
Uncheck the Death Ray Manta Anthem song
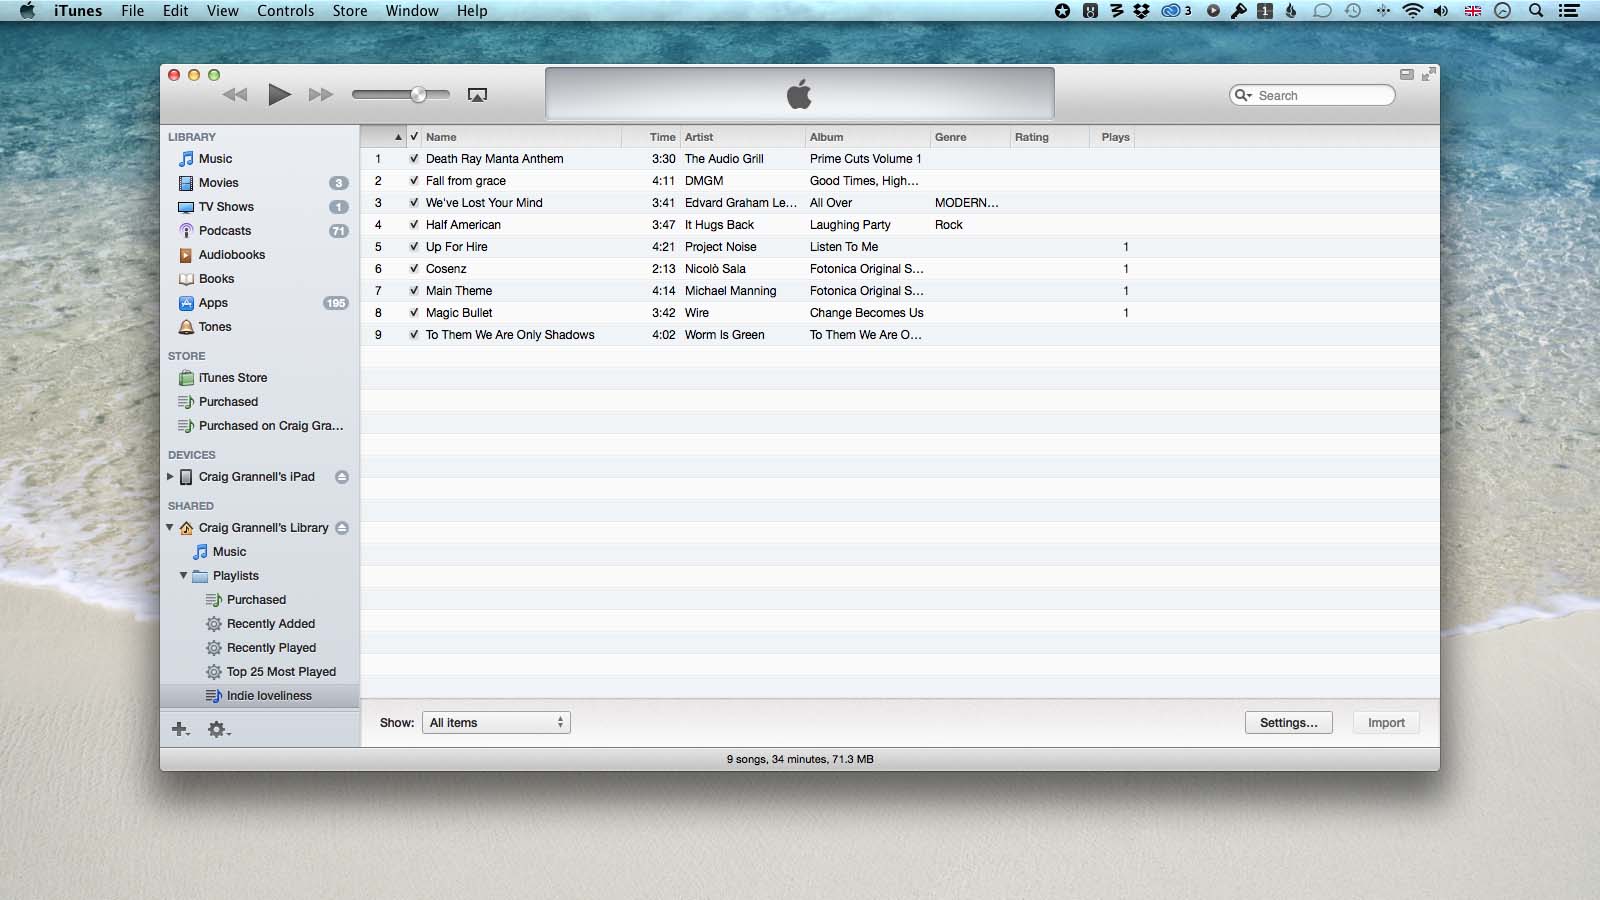414,159
